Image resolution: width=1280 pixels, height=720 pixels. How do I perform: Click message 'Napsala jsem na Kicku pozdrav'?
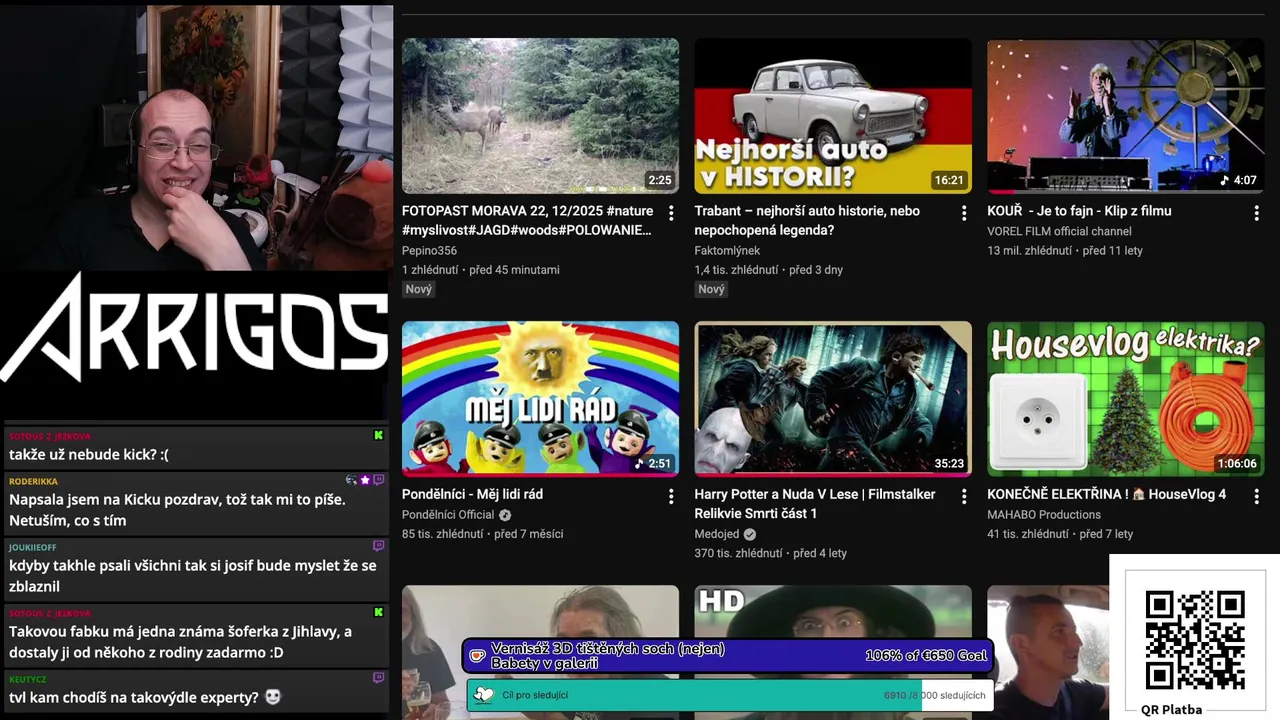coord(177,510)
